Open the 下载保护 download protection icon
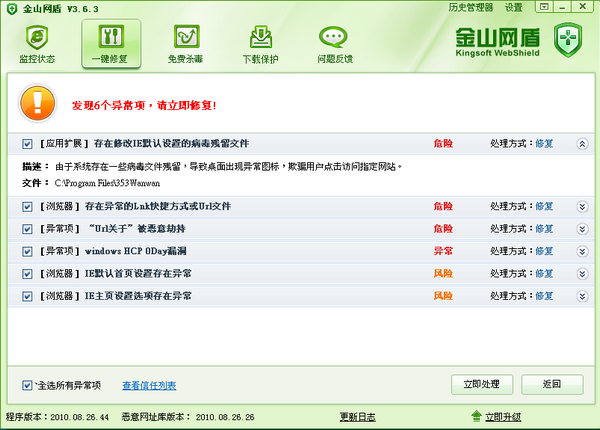Screen dimensions: 600x430 [261, 37]
